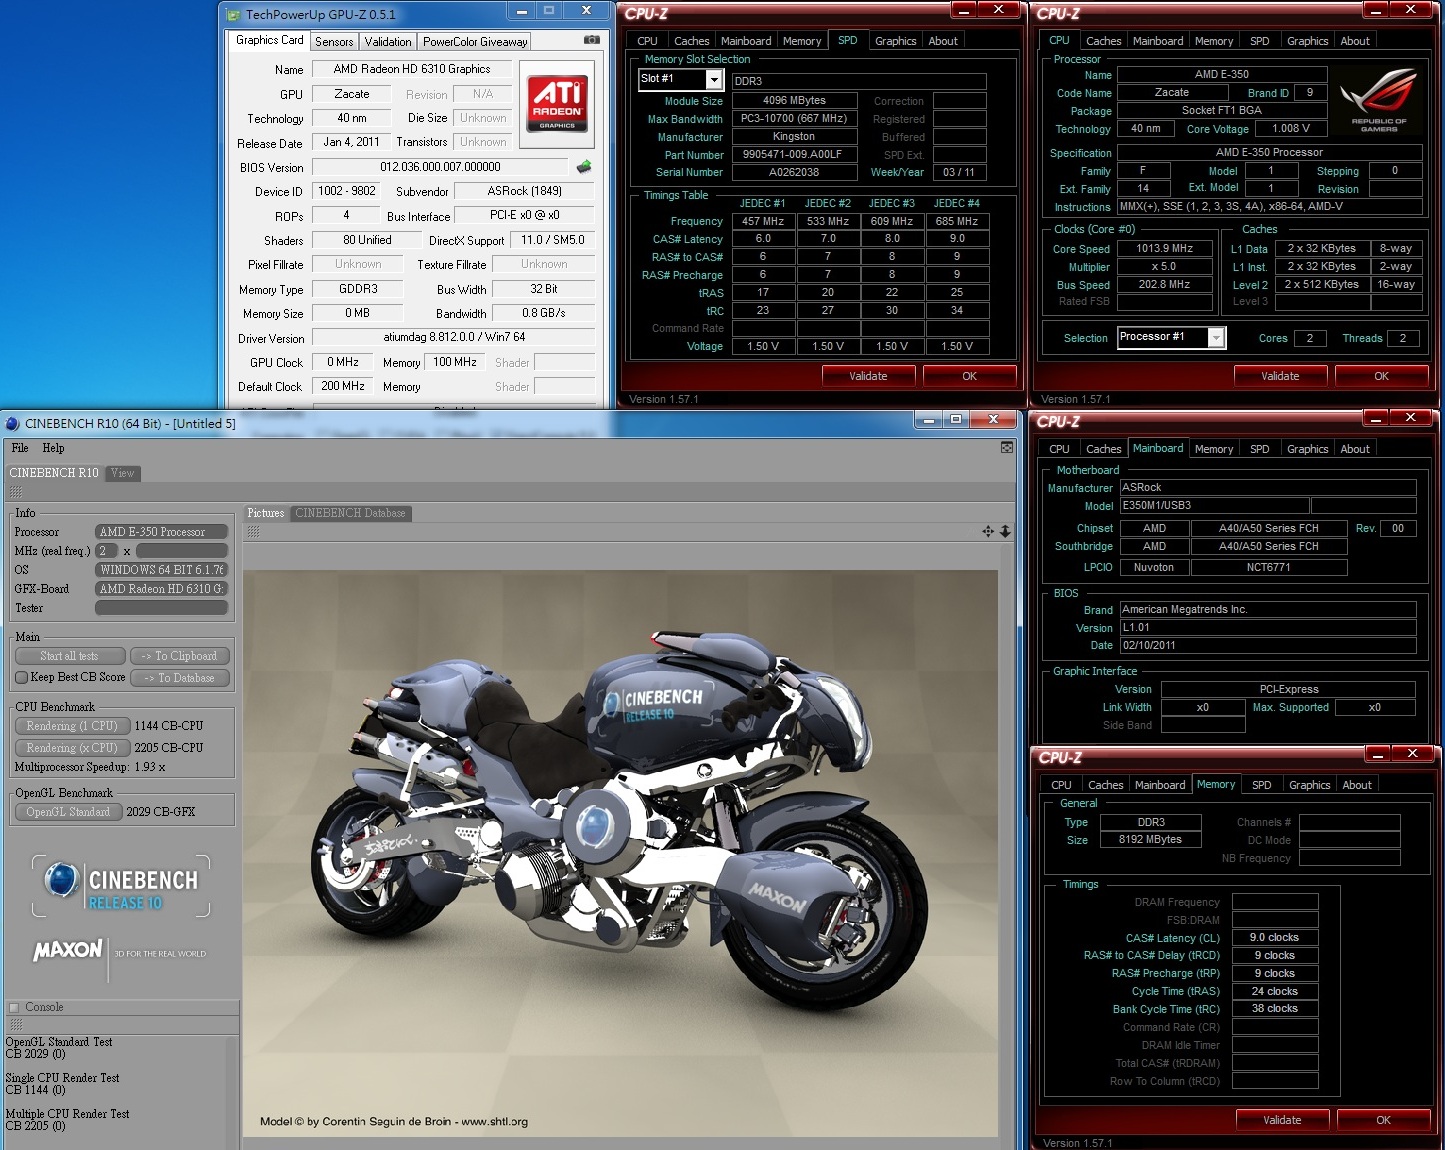Screen dimensions: 1445x1150
Task: Click the Cinebench fullscreen panel icon below the close button
Action: click(1007, 448)
